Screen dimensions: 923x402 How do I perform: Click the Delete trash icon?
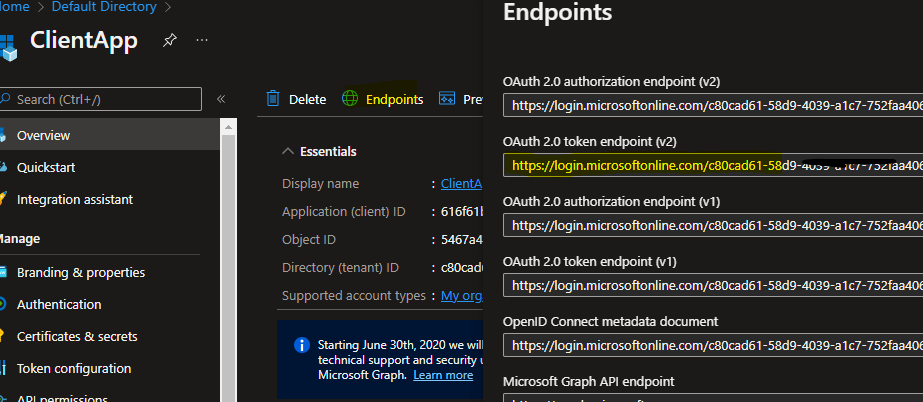(273, 99)
